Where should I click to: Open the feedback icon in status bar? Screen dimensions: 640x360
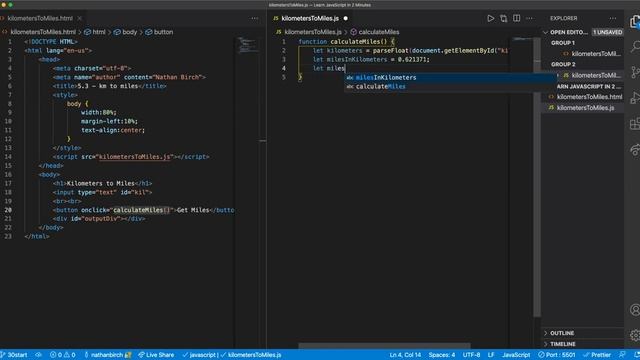tap(622, 355)
